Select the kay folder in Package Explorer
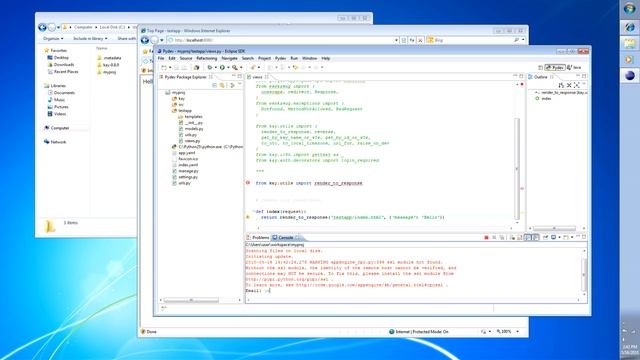 click(x=178, y=99)
